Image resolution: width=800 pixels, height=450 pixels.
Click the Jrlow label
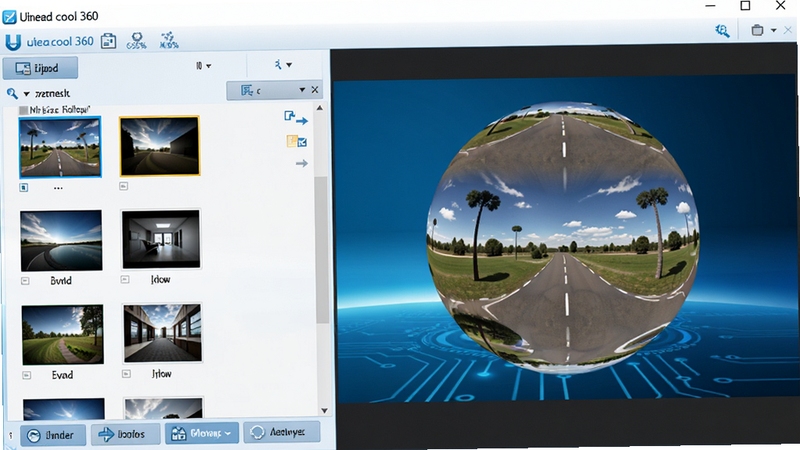[161, 374]
